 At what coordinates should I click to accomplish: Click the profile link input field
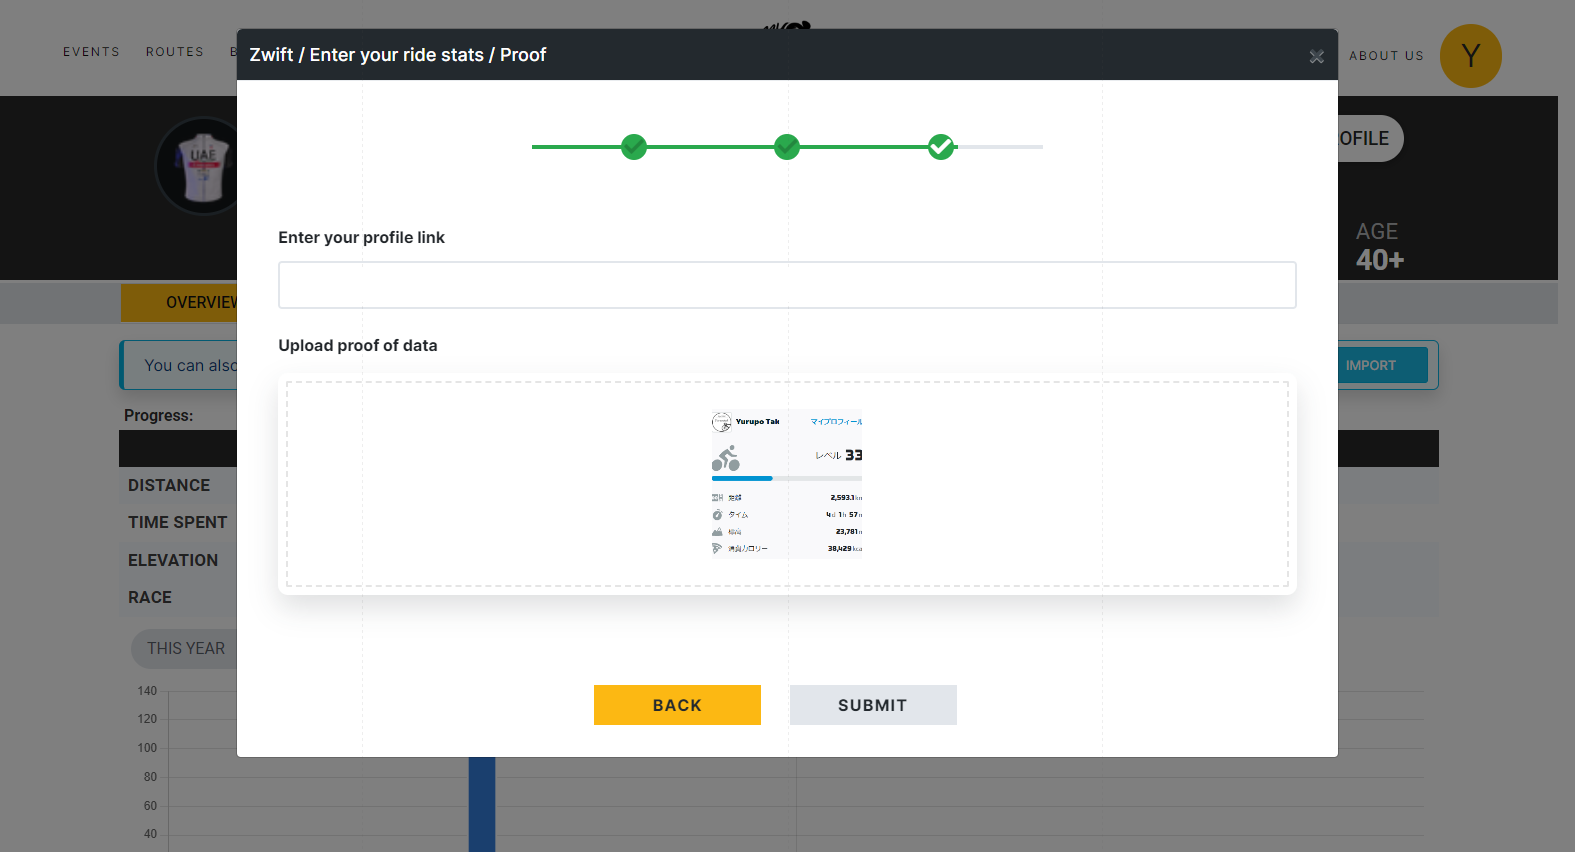tap(787, 285)
